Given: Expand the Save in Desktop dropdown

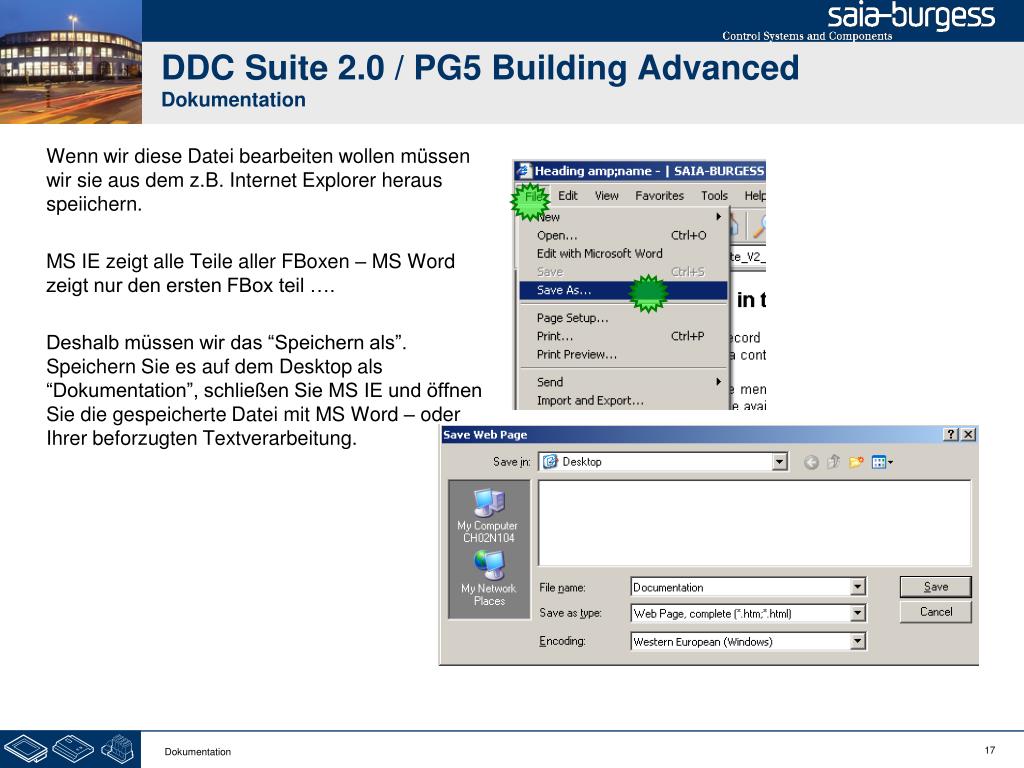Looking at the screenshot, I should click(779, 462).
